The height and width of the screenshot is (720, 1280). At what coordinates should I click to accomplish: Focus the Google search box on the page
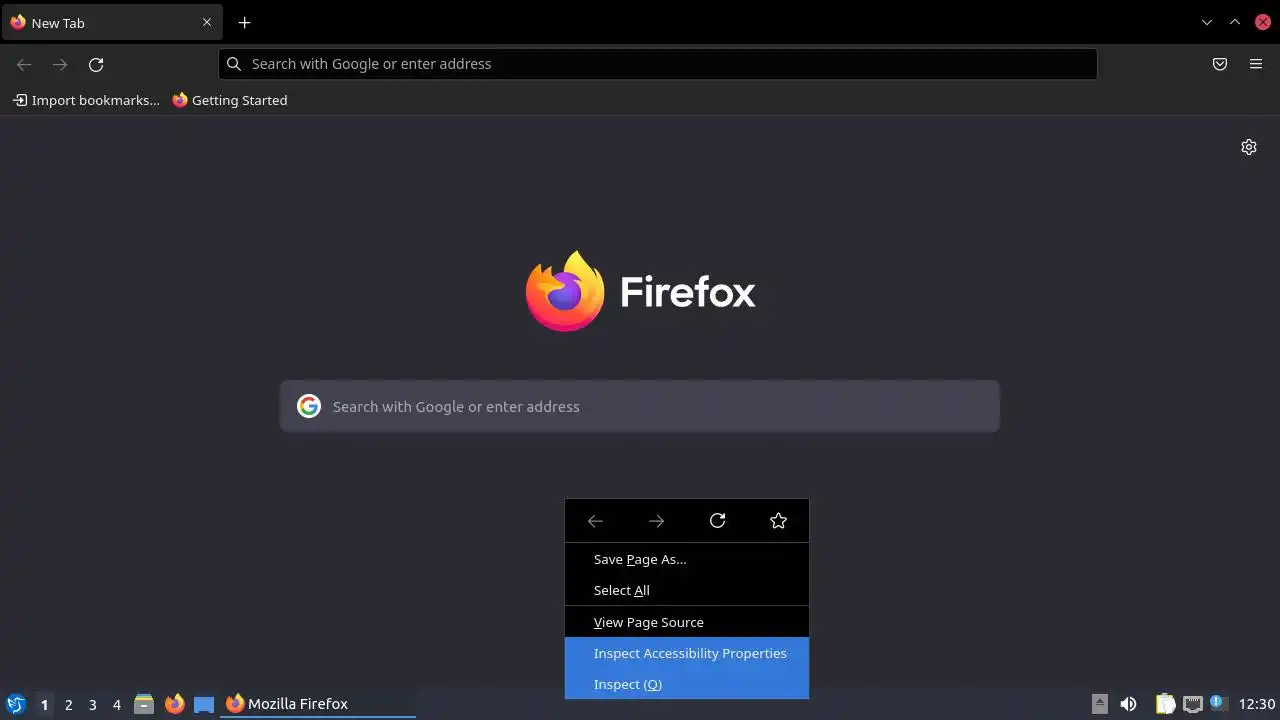coord(640,406)
